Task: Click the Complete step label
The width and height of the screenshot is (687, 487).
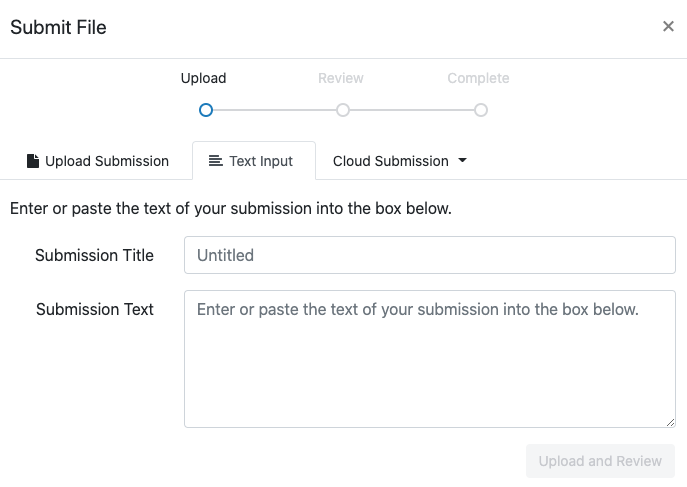Action: point(478,78)
